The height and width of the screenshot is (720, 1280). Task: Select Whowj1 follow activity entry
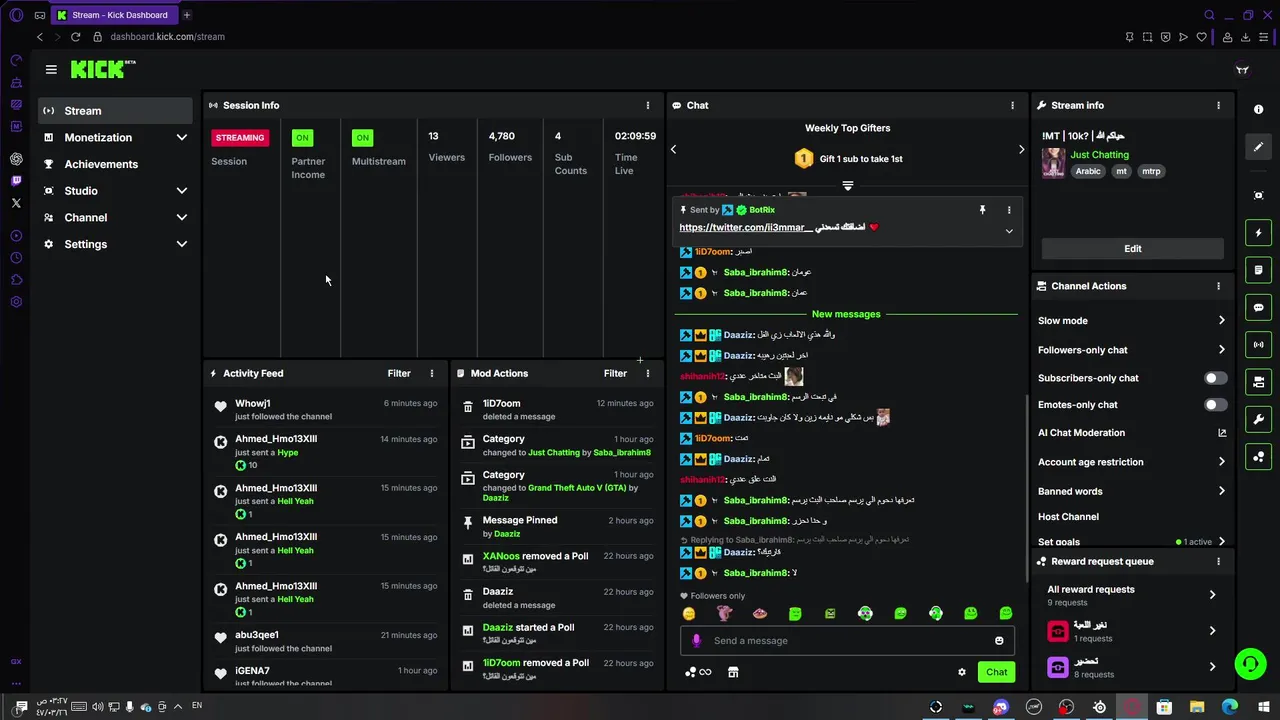click(326, 410)
